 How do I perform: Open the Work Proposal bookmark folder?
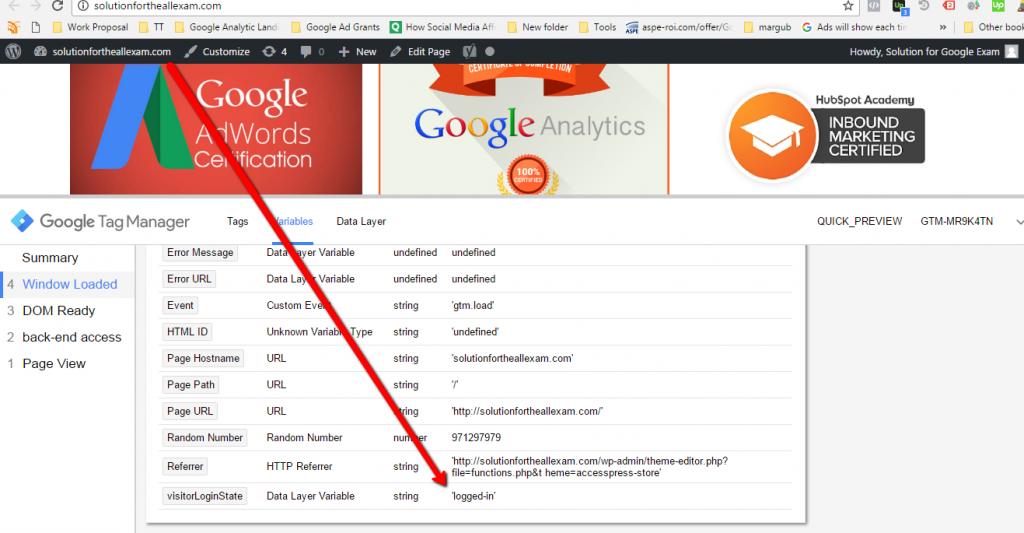(90, 27)
